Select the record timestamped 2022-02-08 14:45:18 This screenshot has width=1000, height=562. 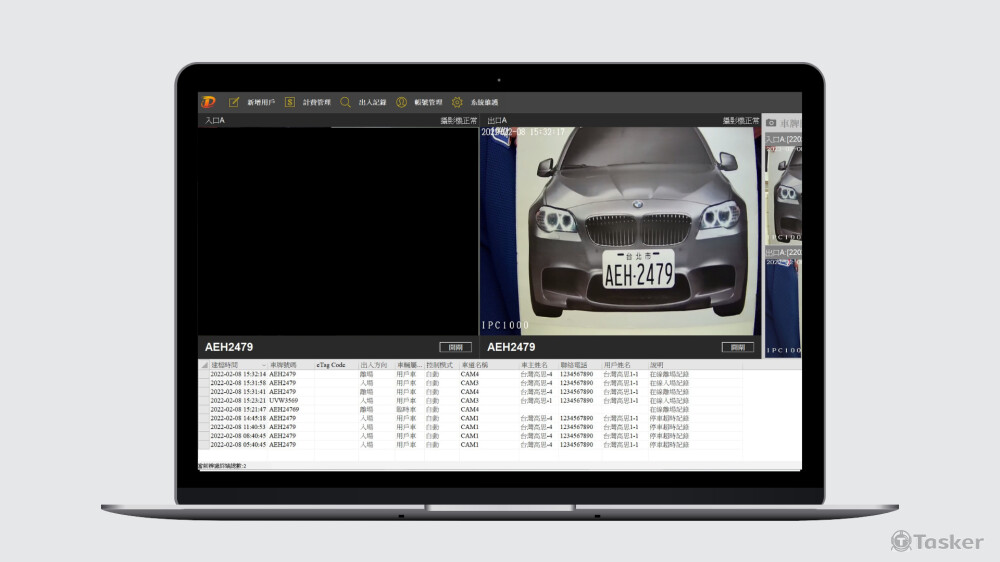238,418
